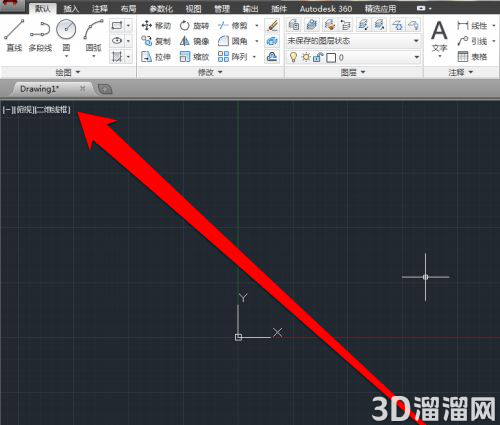Expand the Annotation (注释) panel title
This screenshot has width=500, height=425.
point(461,72)
